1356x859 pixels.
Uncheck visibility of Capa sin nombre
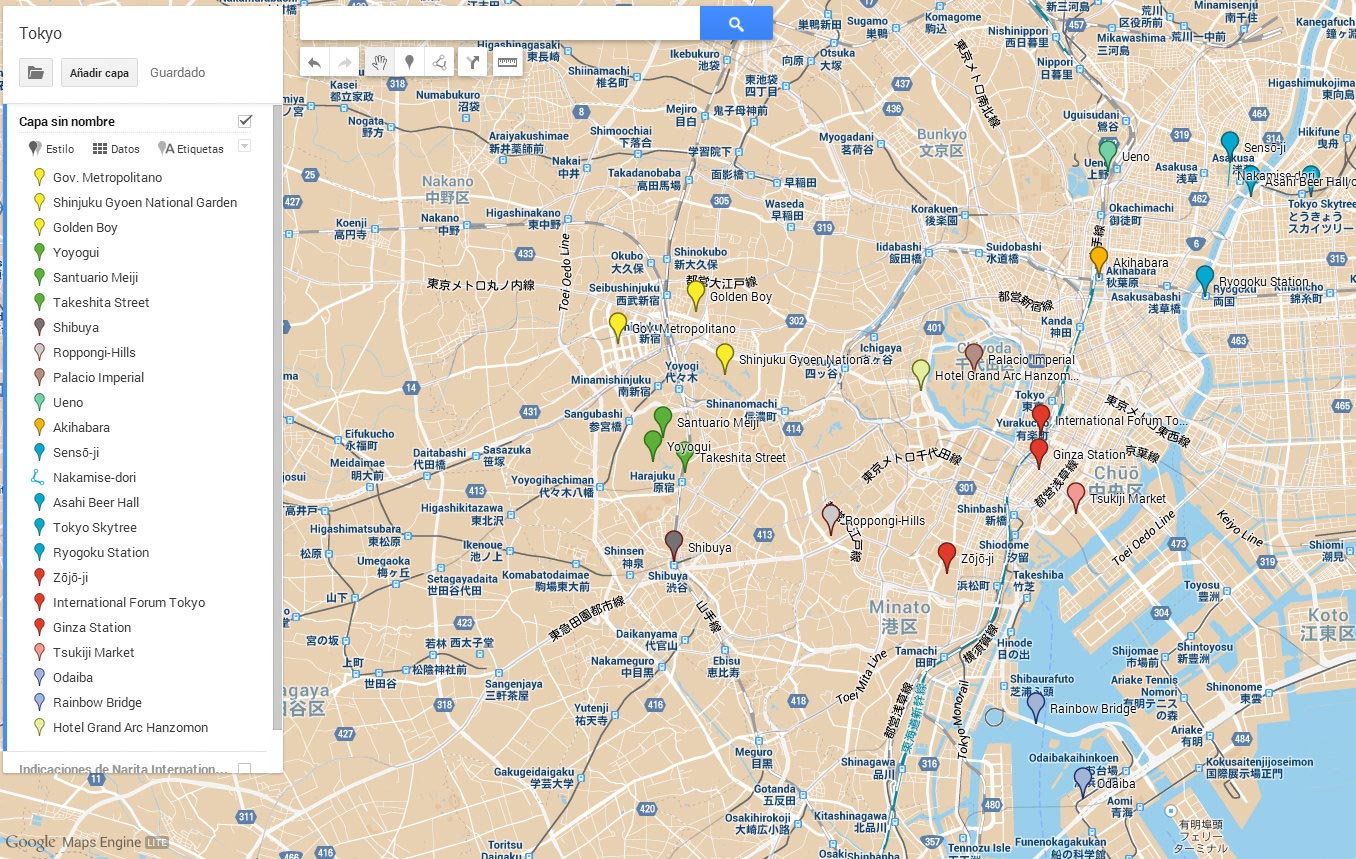pyautogui.click(x=244, y=119)
